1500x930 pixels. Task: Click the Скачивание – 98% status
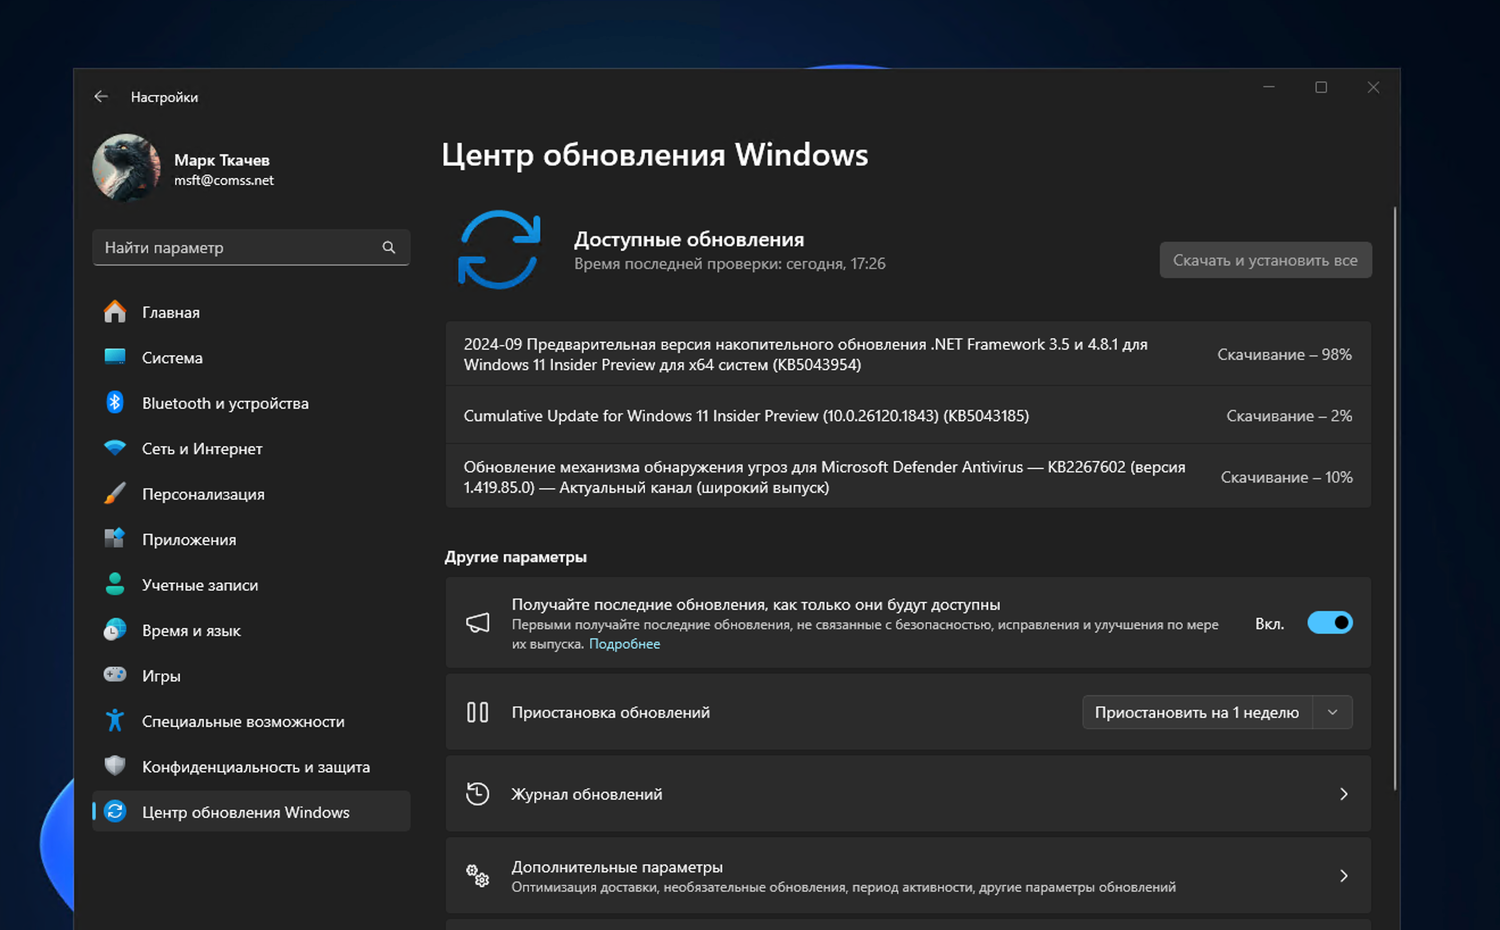click(x=1284, y=354)
